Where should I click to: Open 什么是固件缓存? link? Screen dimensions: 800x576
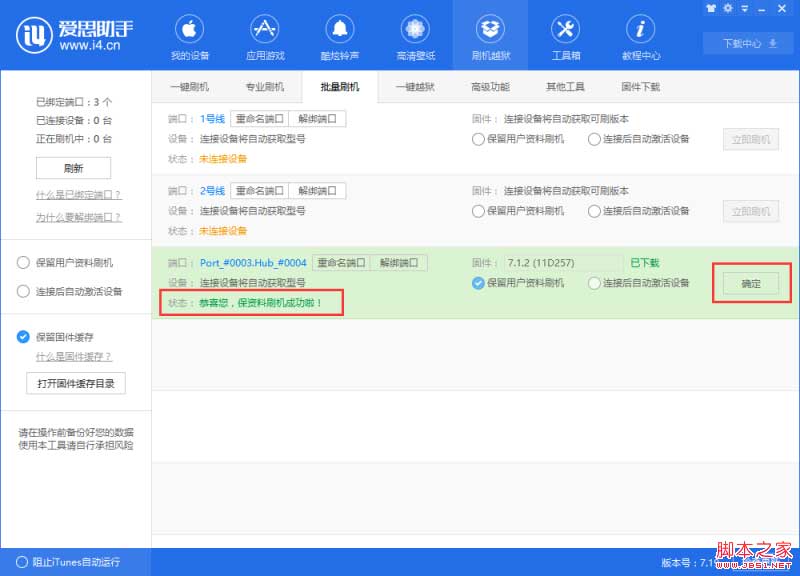(73, 357)
